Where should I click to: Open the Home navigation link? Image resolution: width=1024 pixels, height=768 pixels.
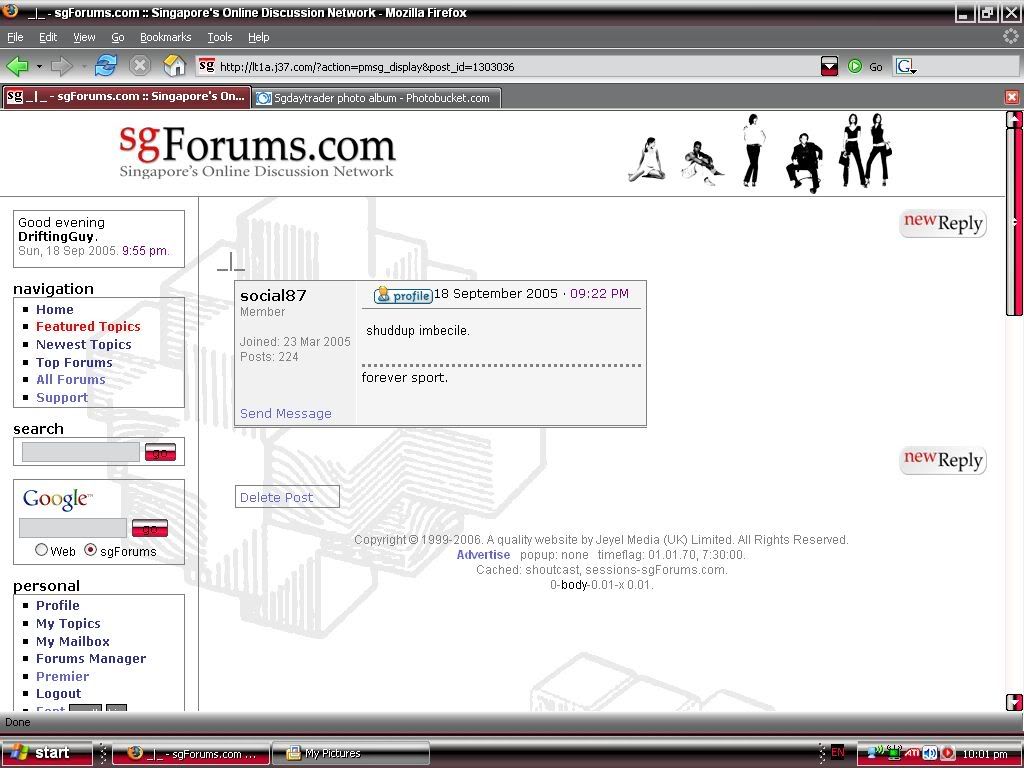coord(54,310)
